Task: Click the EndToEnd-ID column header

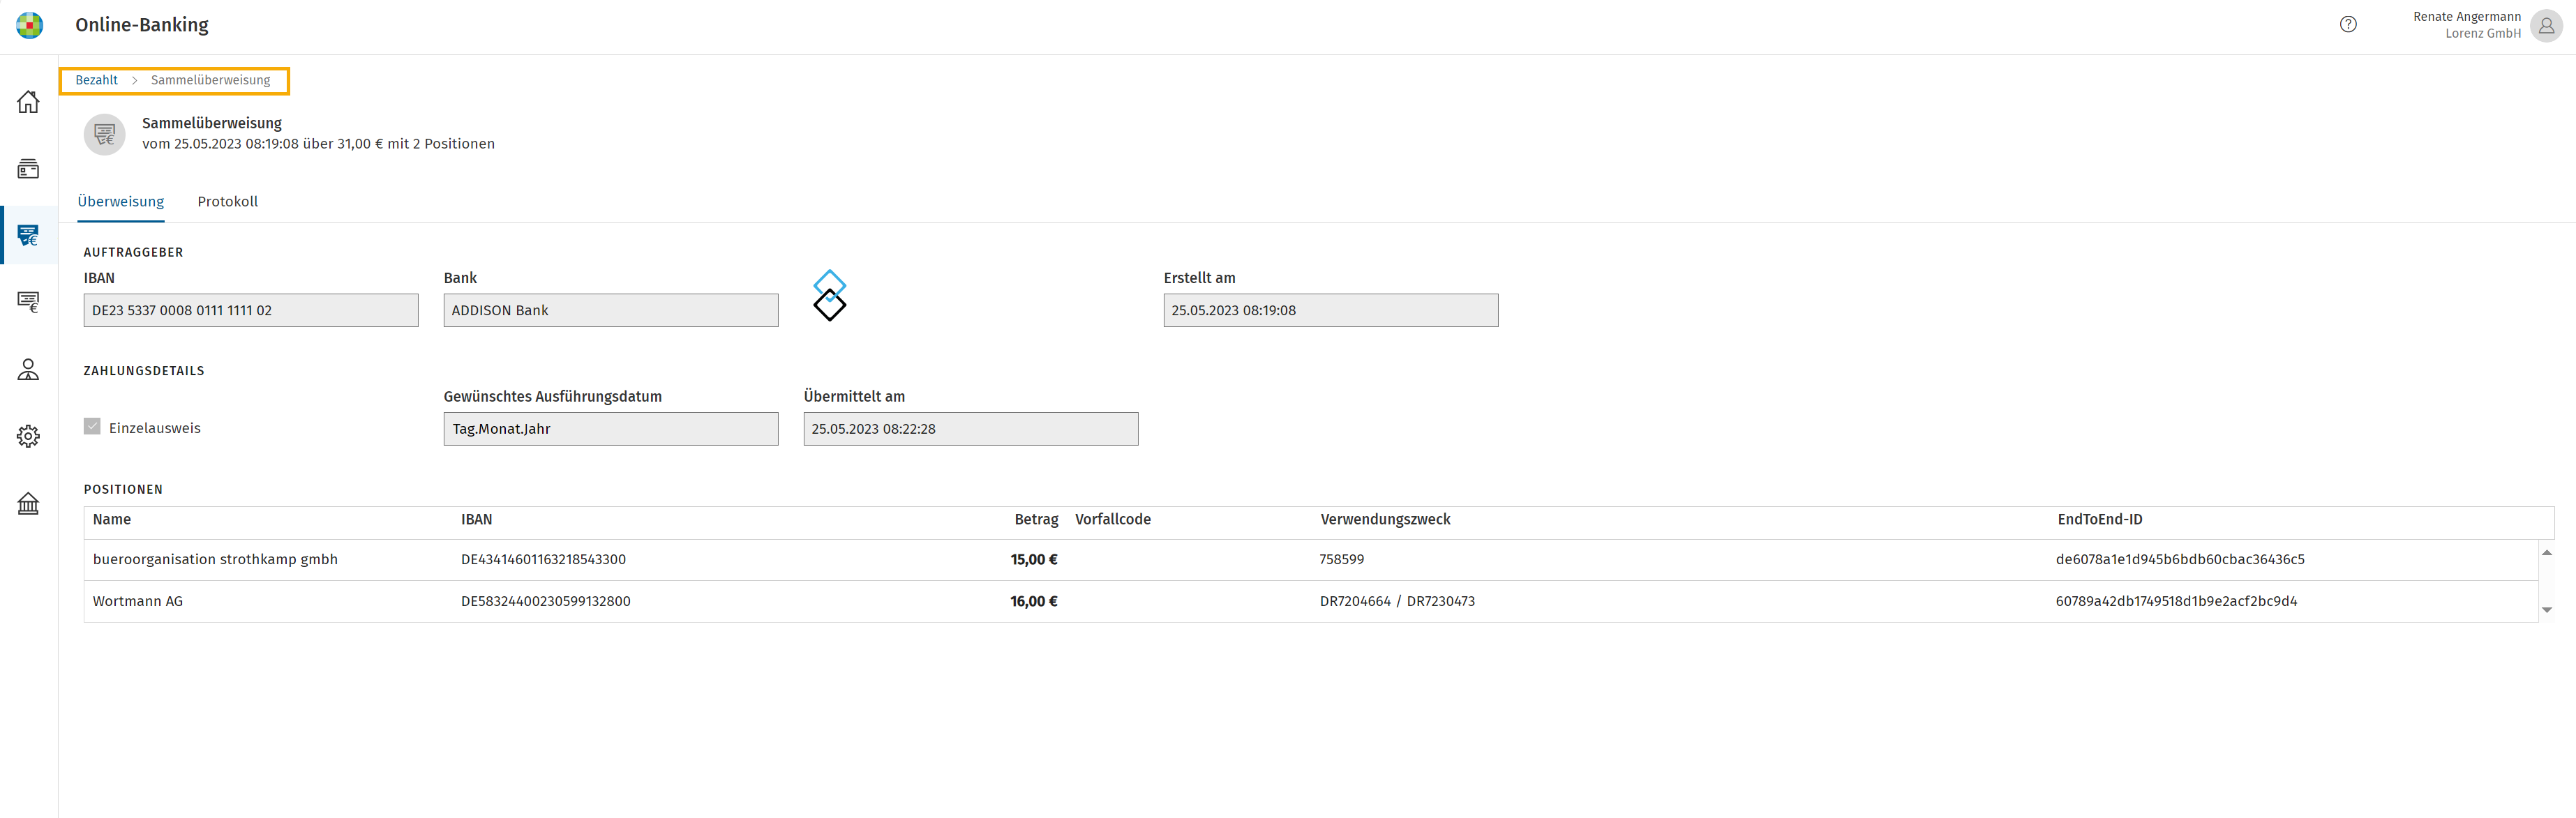Action: tap(2099, 520)
